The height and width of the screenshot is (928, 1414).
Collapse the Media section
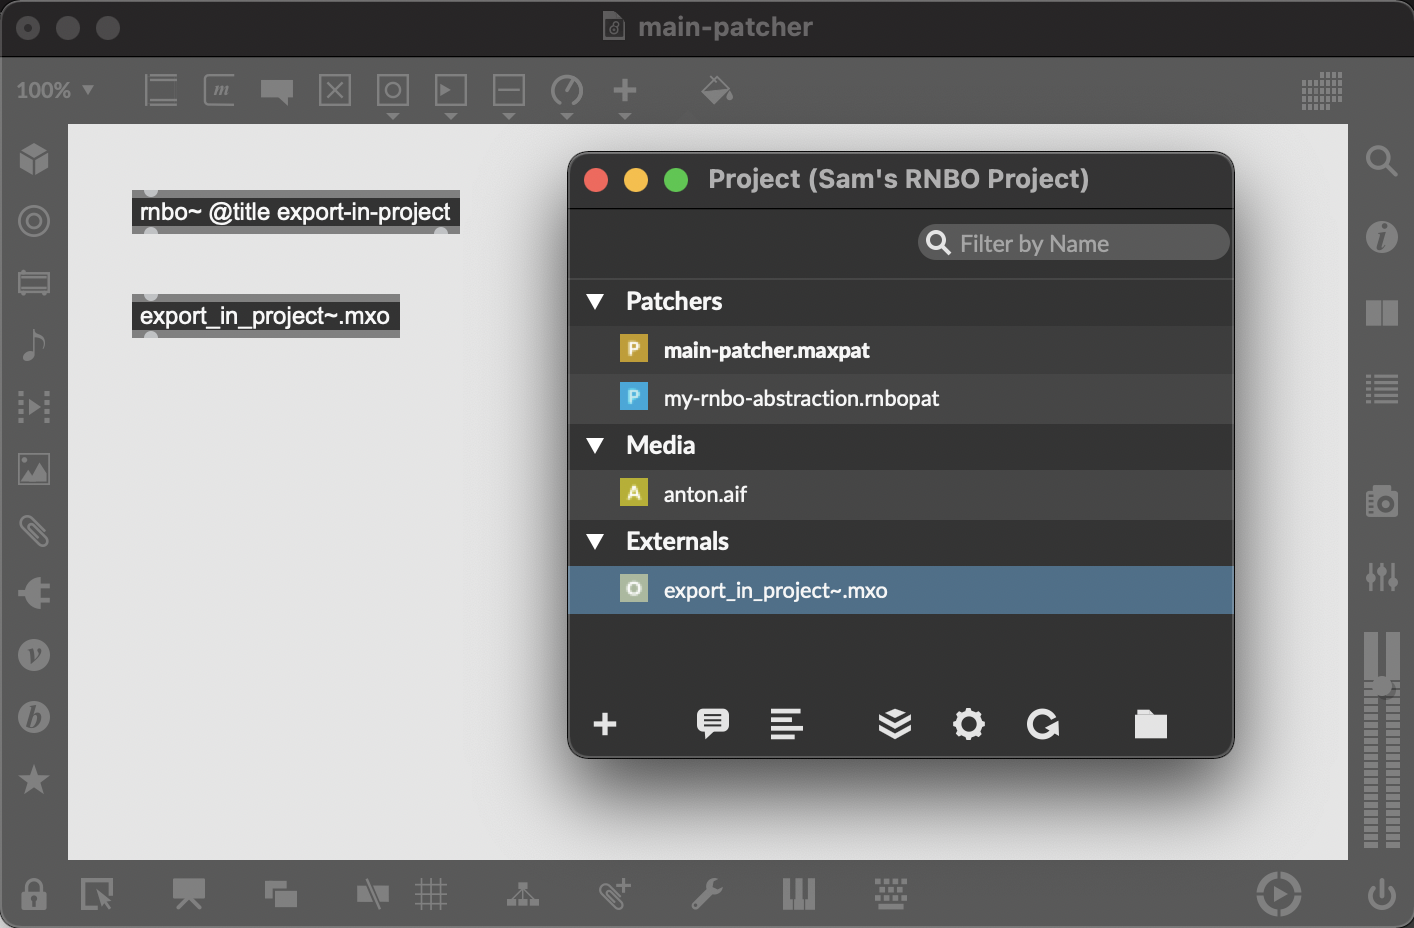[x=596, y=446]
